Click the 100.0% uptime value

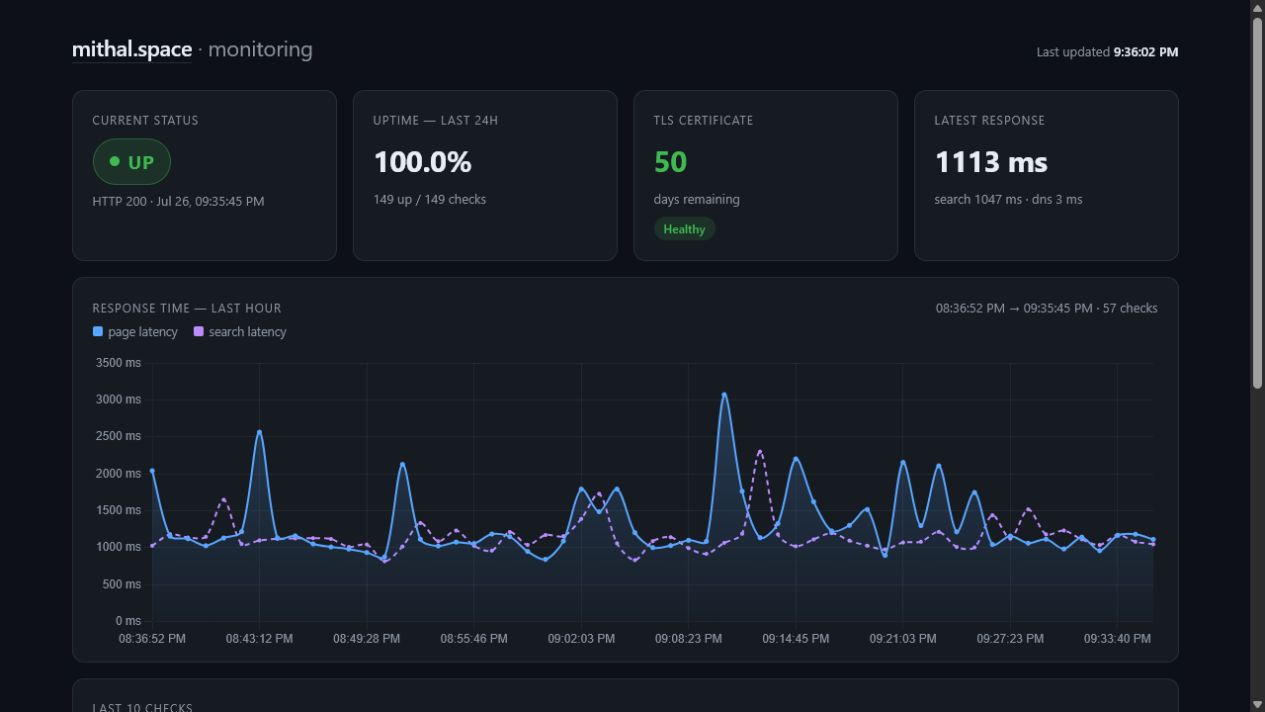(x=422, y=162)
